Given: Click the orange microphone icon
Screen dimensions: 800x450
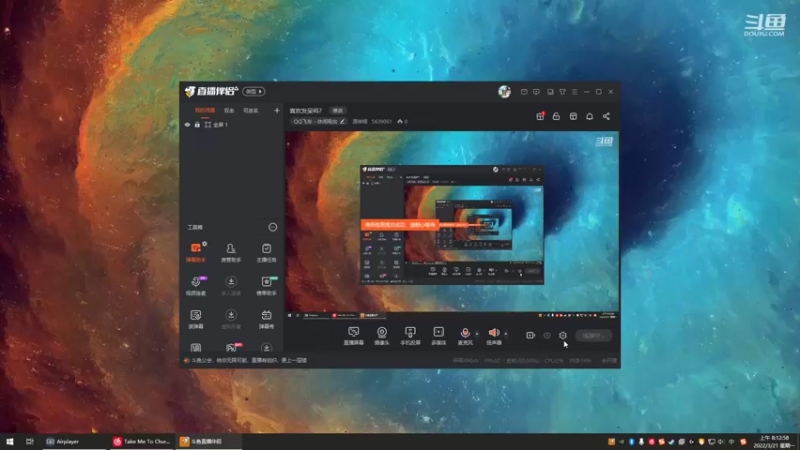Looking at the screenshot, I should pyautogui.click(x=465, y=333).
